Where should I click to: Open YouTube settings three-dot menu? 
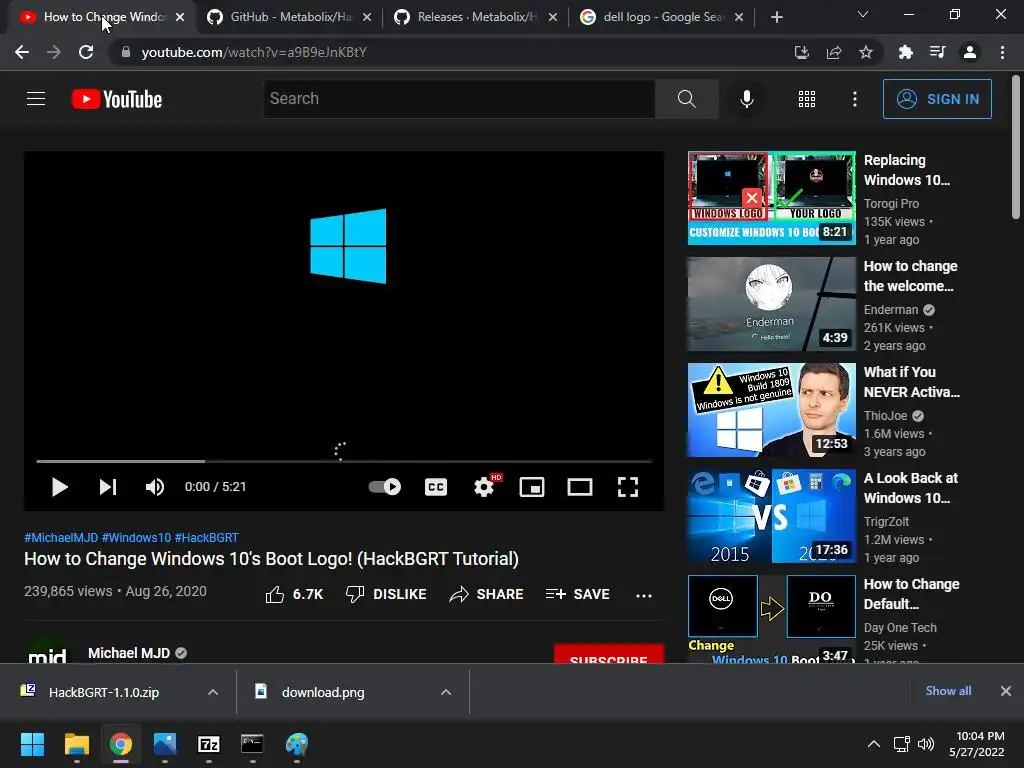(854, 99)
